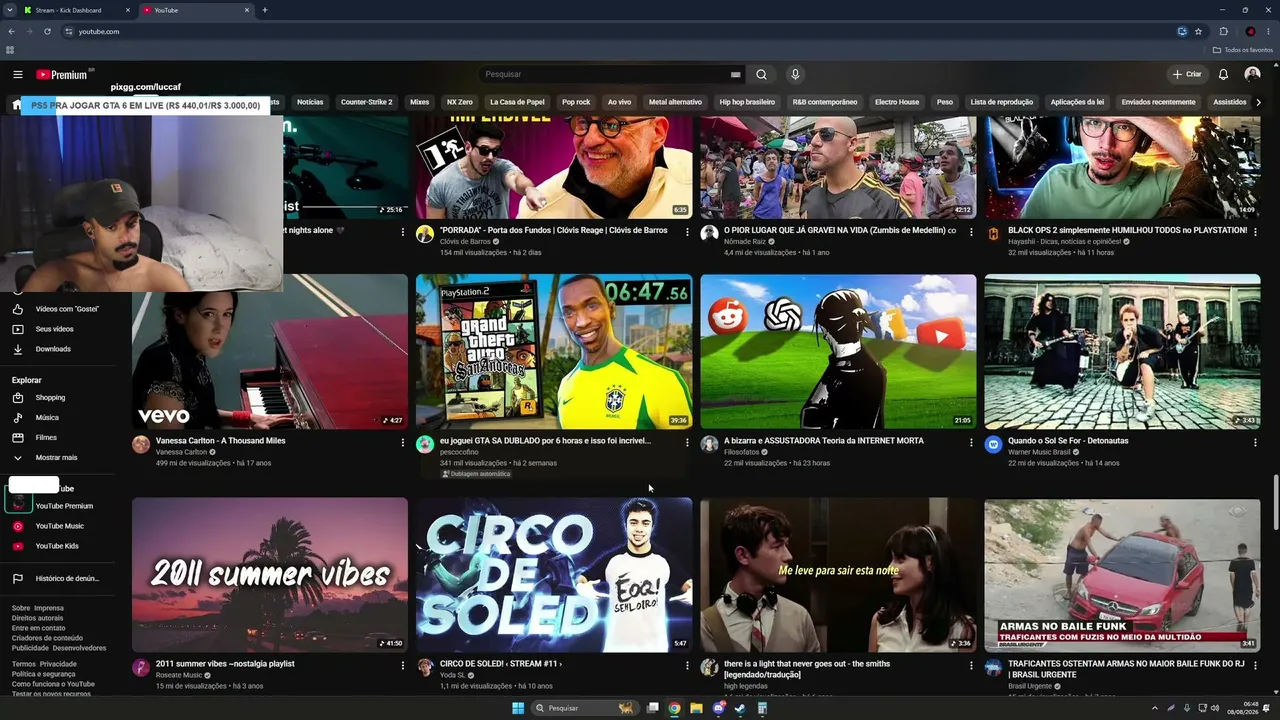Select the Notícias filter chip
This screenshot has width=1280, height=720.
[310, 102]
